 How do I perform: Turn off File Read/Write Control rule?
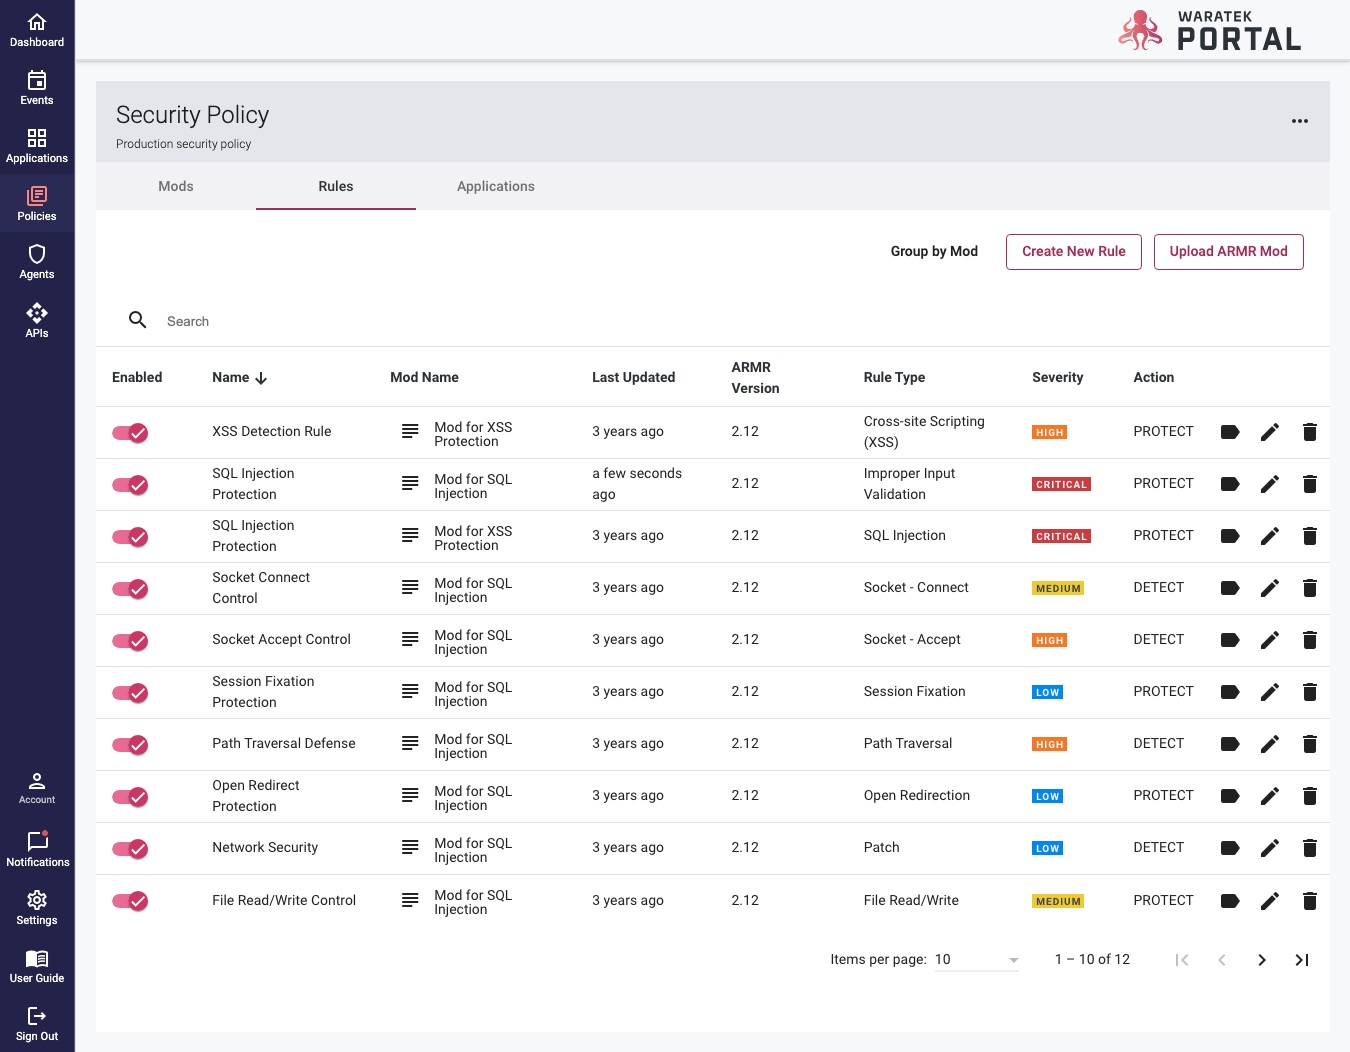pos(130,901)
